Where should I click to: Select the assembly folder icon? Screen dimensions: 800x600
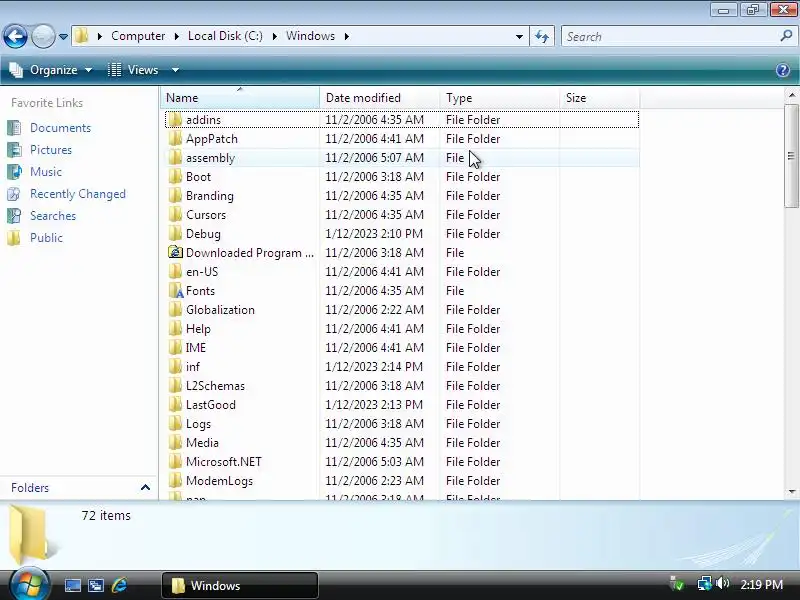(x=175, y=158)
